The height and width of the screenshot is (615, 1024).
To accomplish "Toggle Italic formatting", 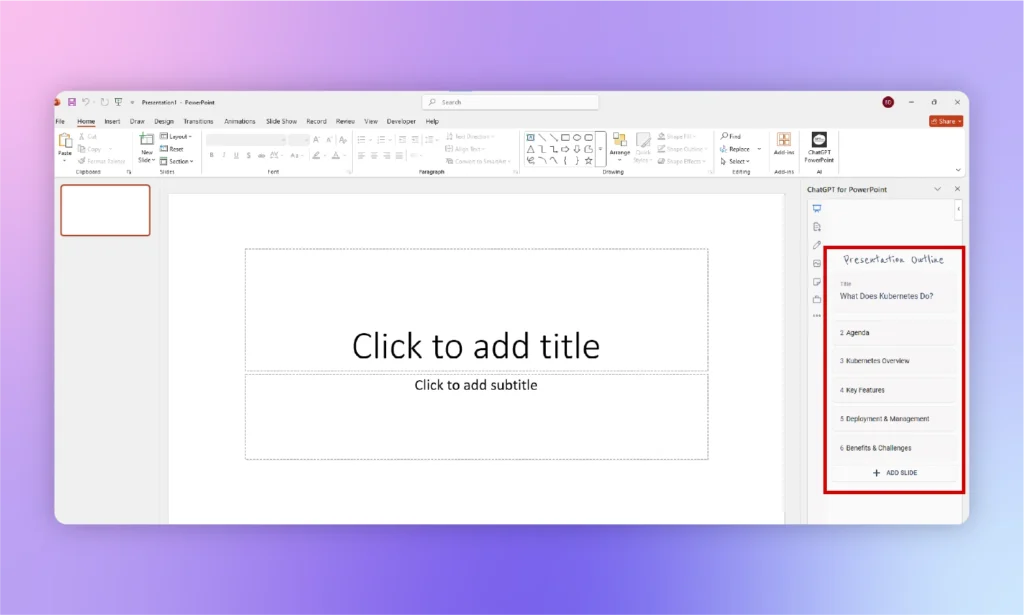I will tap(224, 155).
